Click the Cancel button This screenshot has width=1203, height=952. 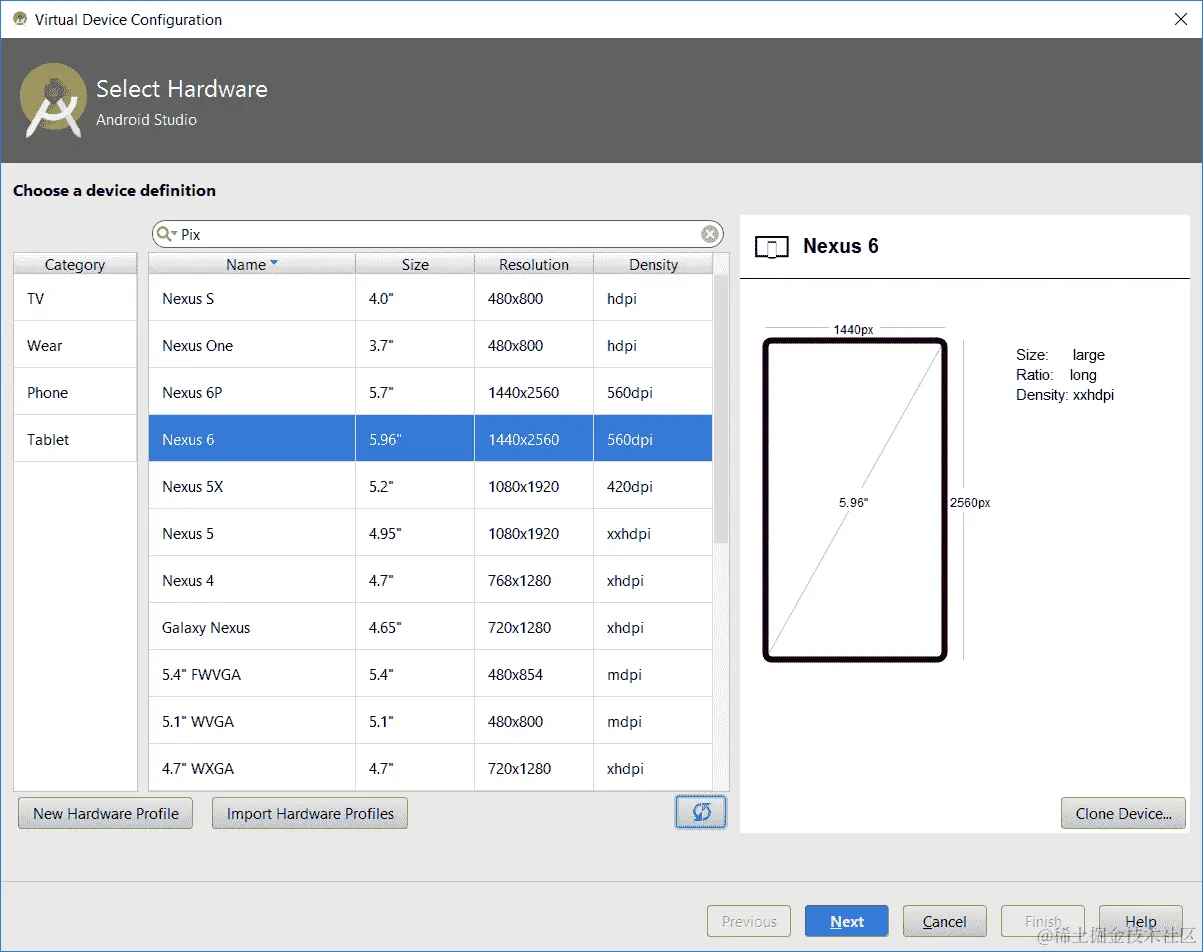[944, 921]
